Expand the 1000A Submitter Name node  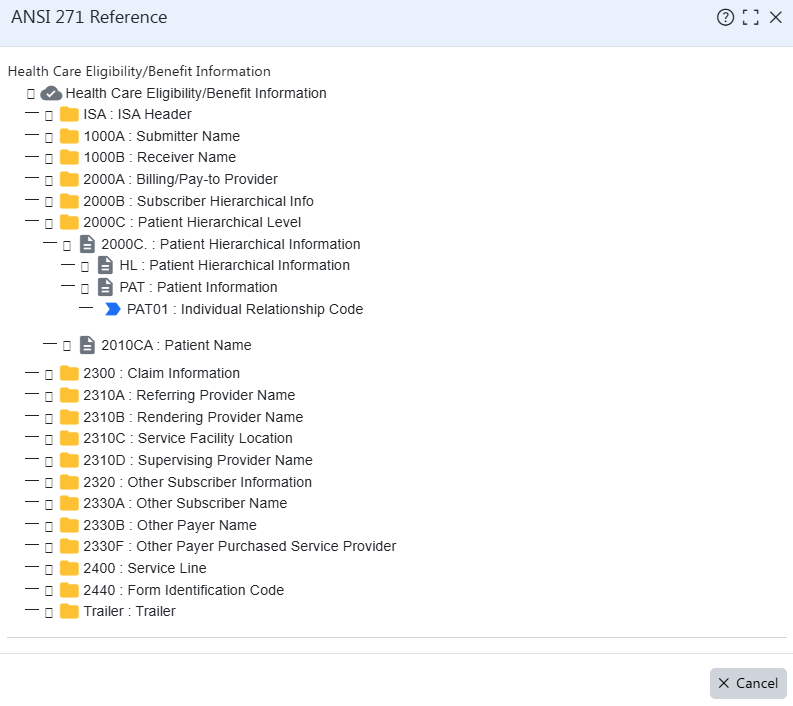coord(49,138)
